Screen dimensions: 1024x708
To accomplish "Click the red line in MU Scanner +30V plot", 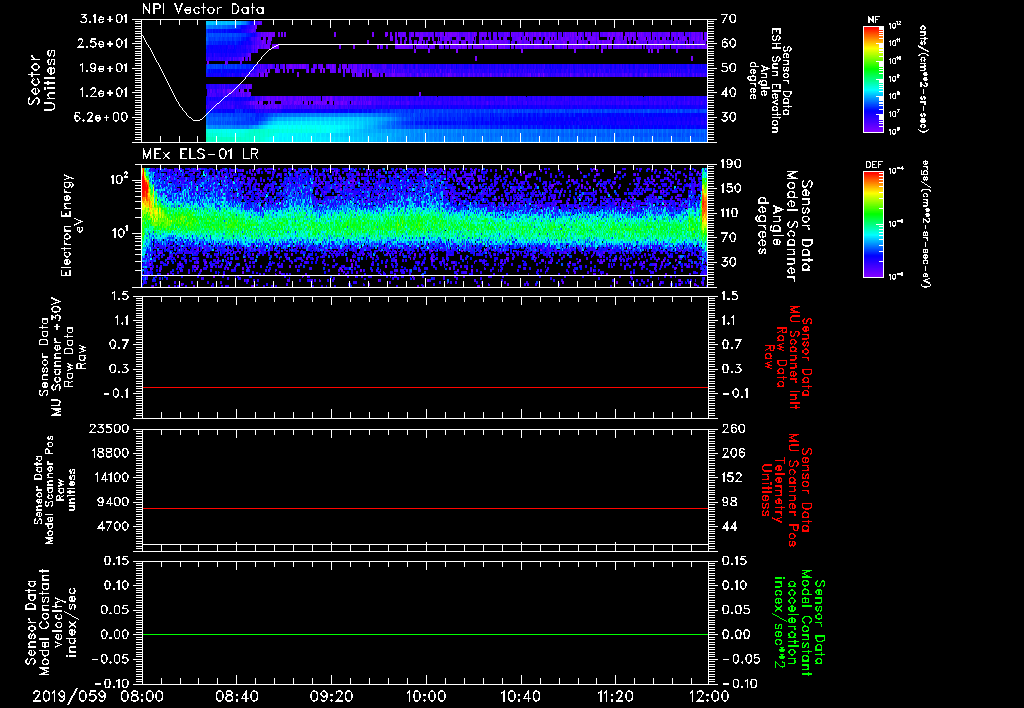I will 425,387.
